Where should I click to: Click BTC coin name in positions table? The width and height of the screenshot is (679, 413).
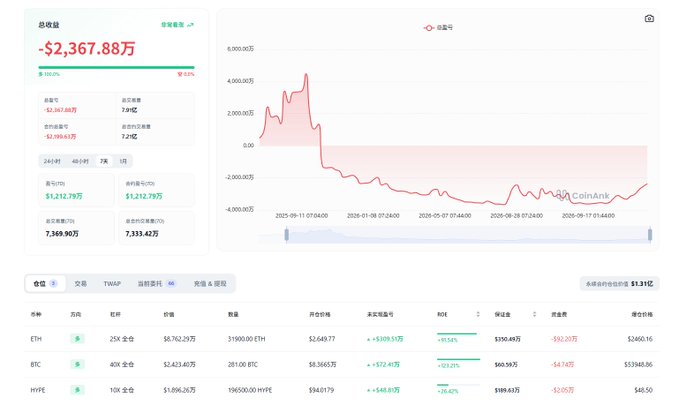point(36,365)
